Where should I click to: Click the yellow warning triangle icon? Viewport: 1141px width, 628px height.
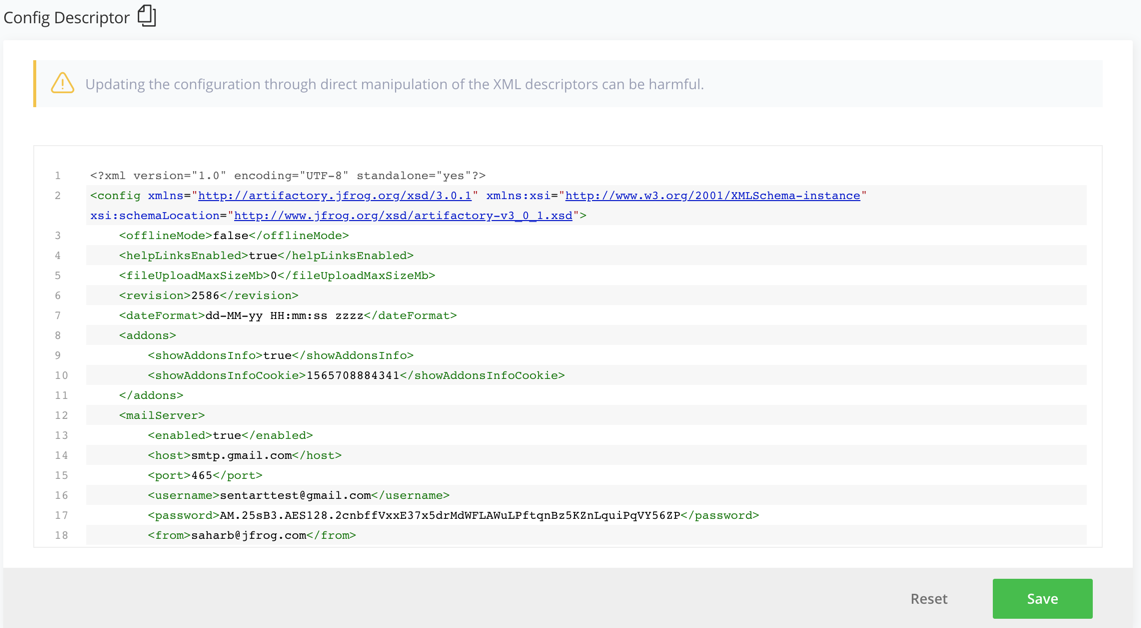pyautogui.click(x=63, y=84)
